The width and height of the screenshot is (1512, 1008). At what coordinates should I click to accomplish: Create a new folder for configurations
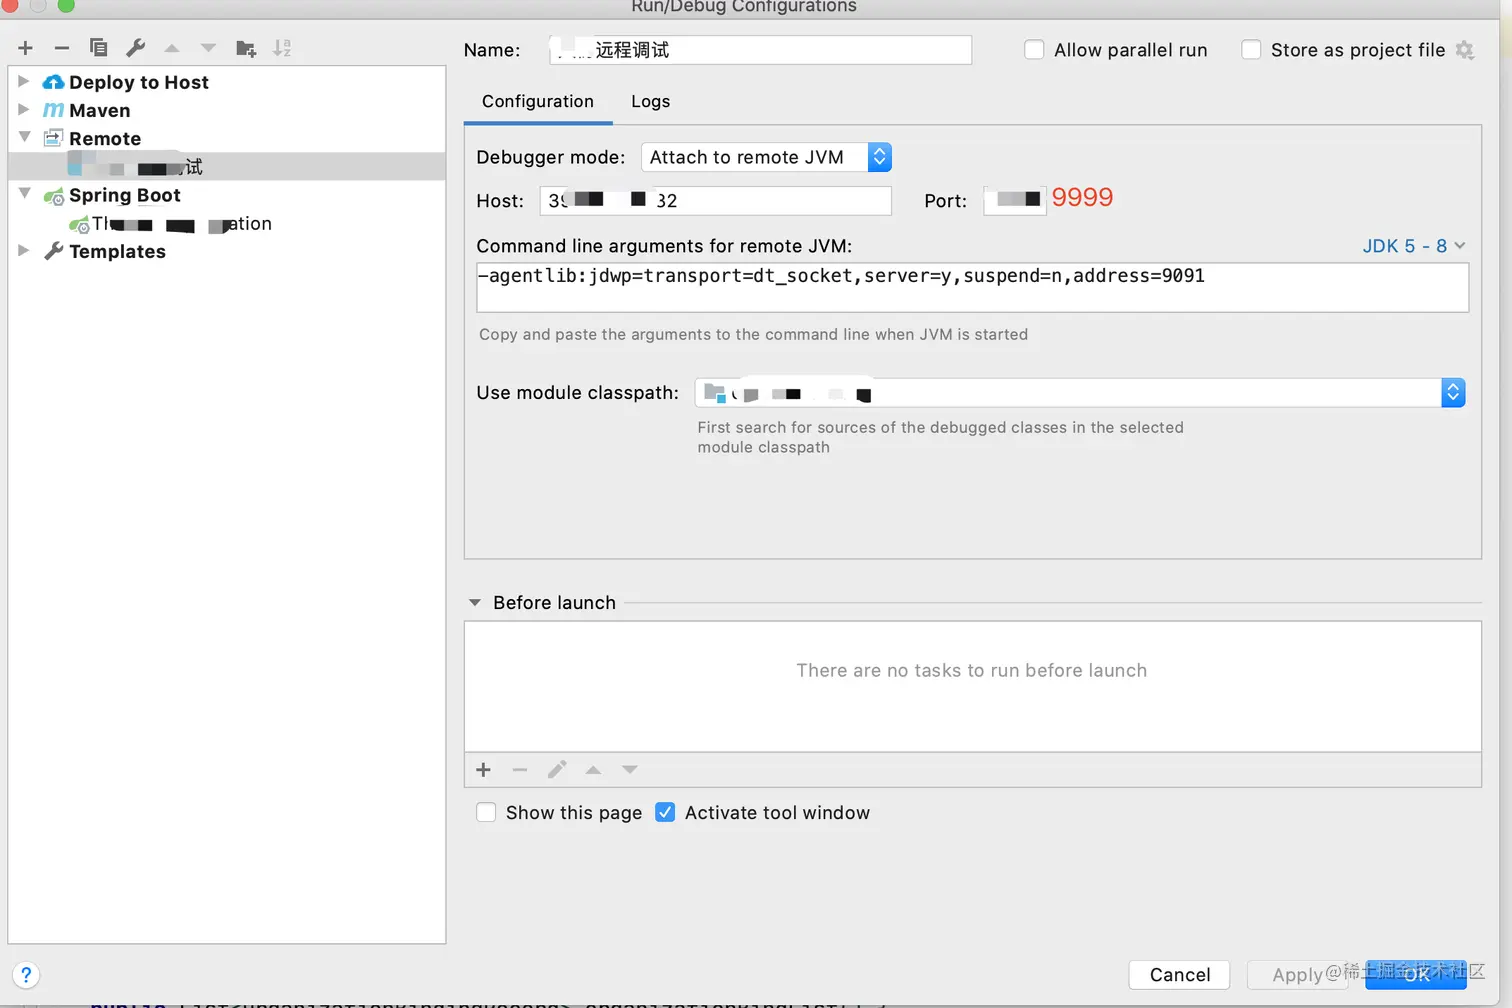246,48
